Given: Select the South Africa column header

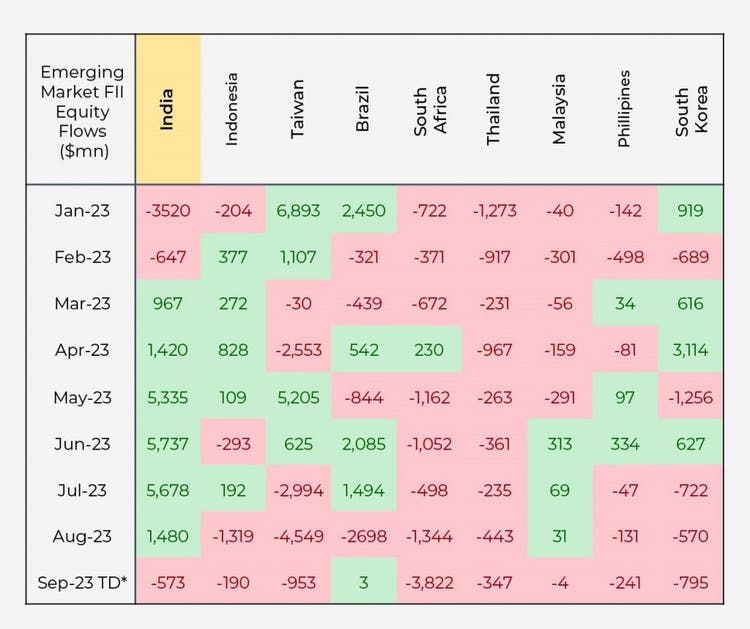Looking at the screenshot, I should [x=428, y=109].
